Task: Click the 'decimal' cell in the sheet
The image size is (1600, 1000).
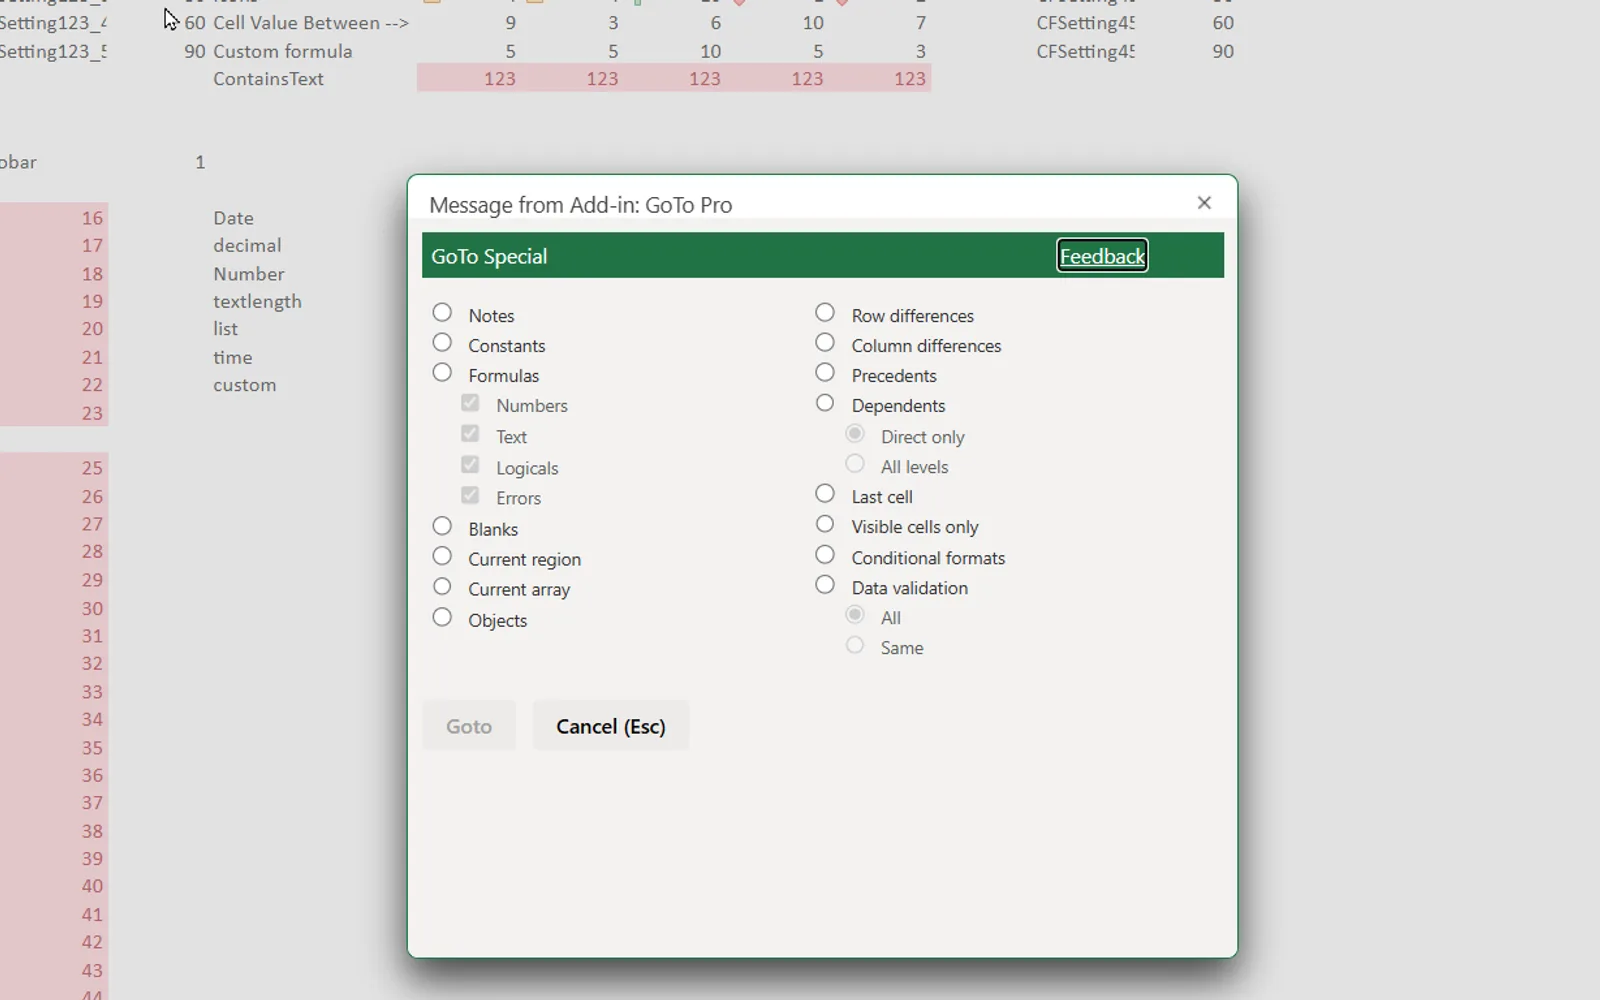Action: click(247, 245)
